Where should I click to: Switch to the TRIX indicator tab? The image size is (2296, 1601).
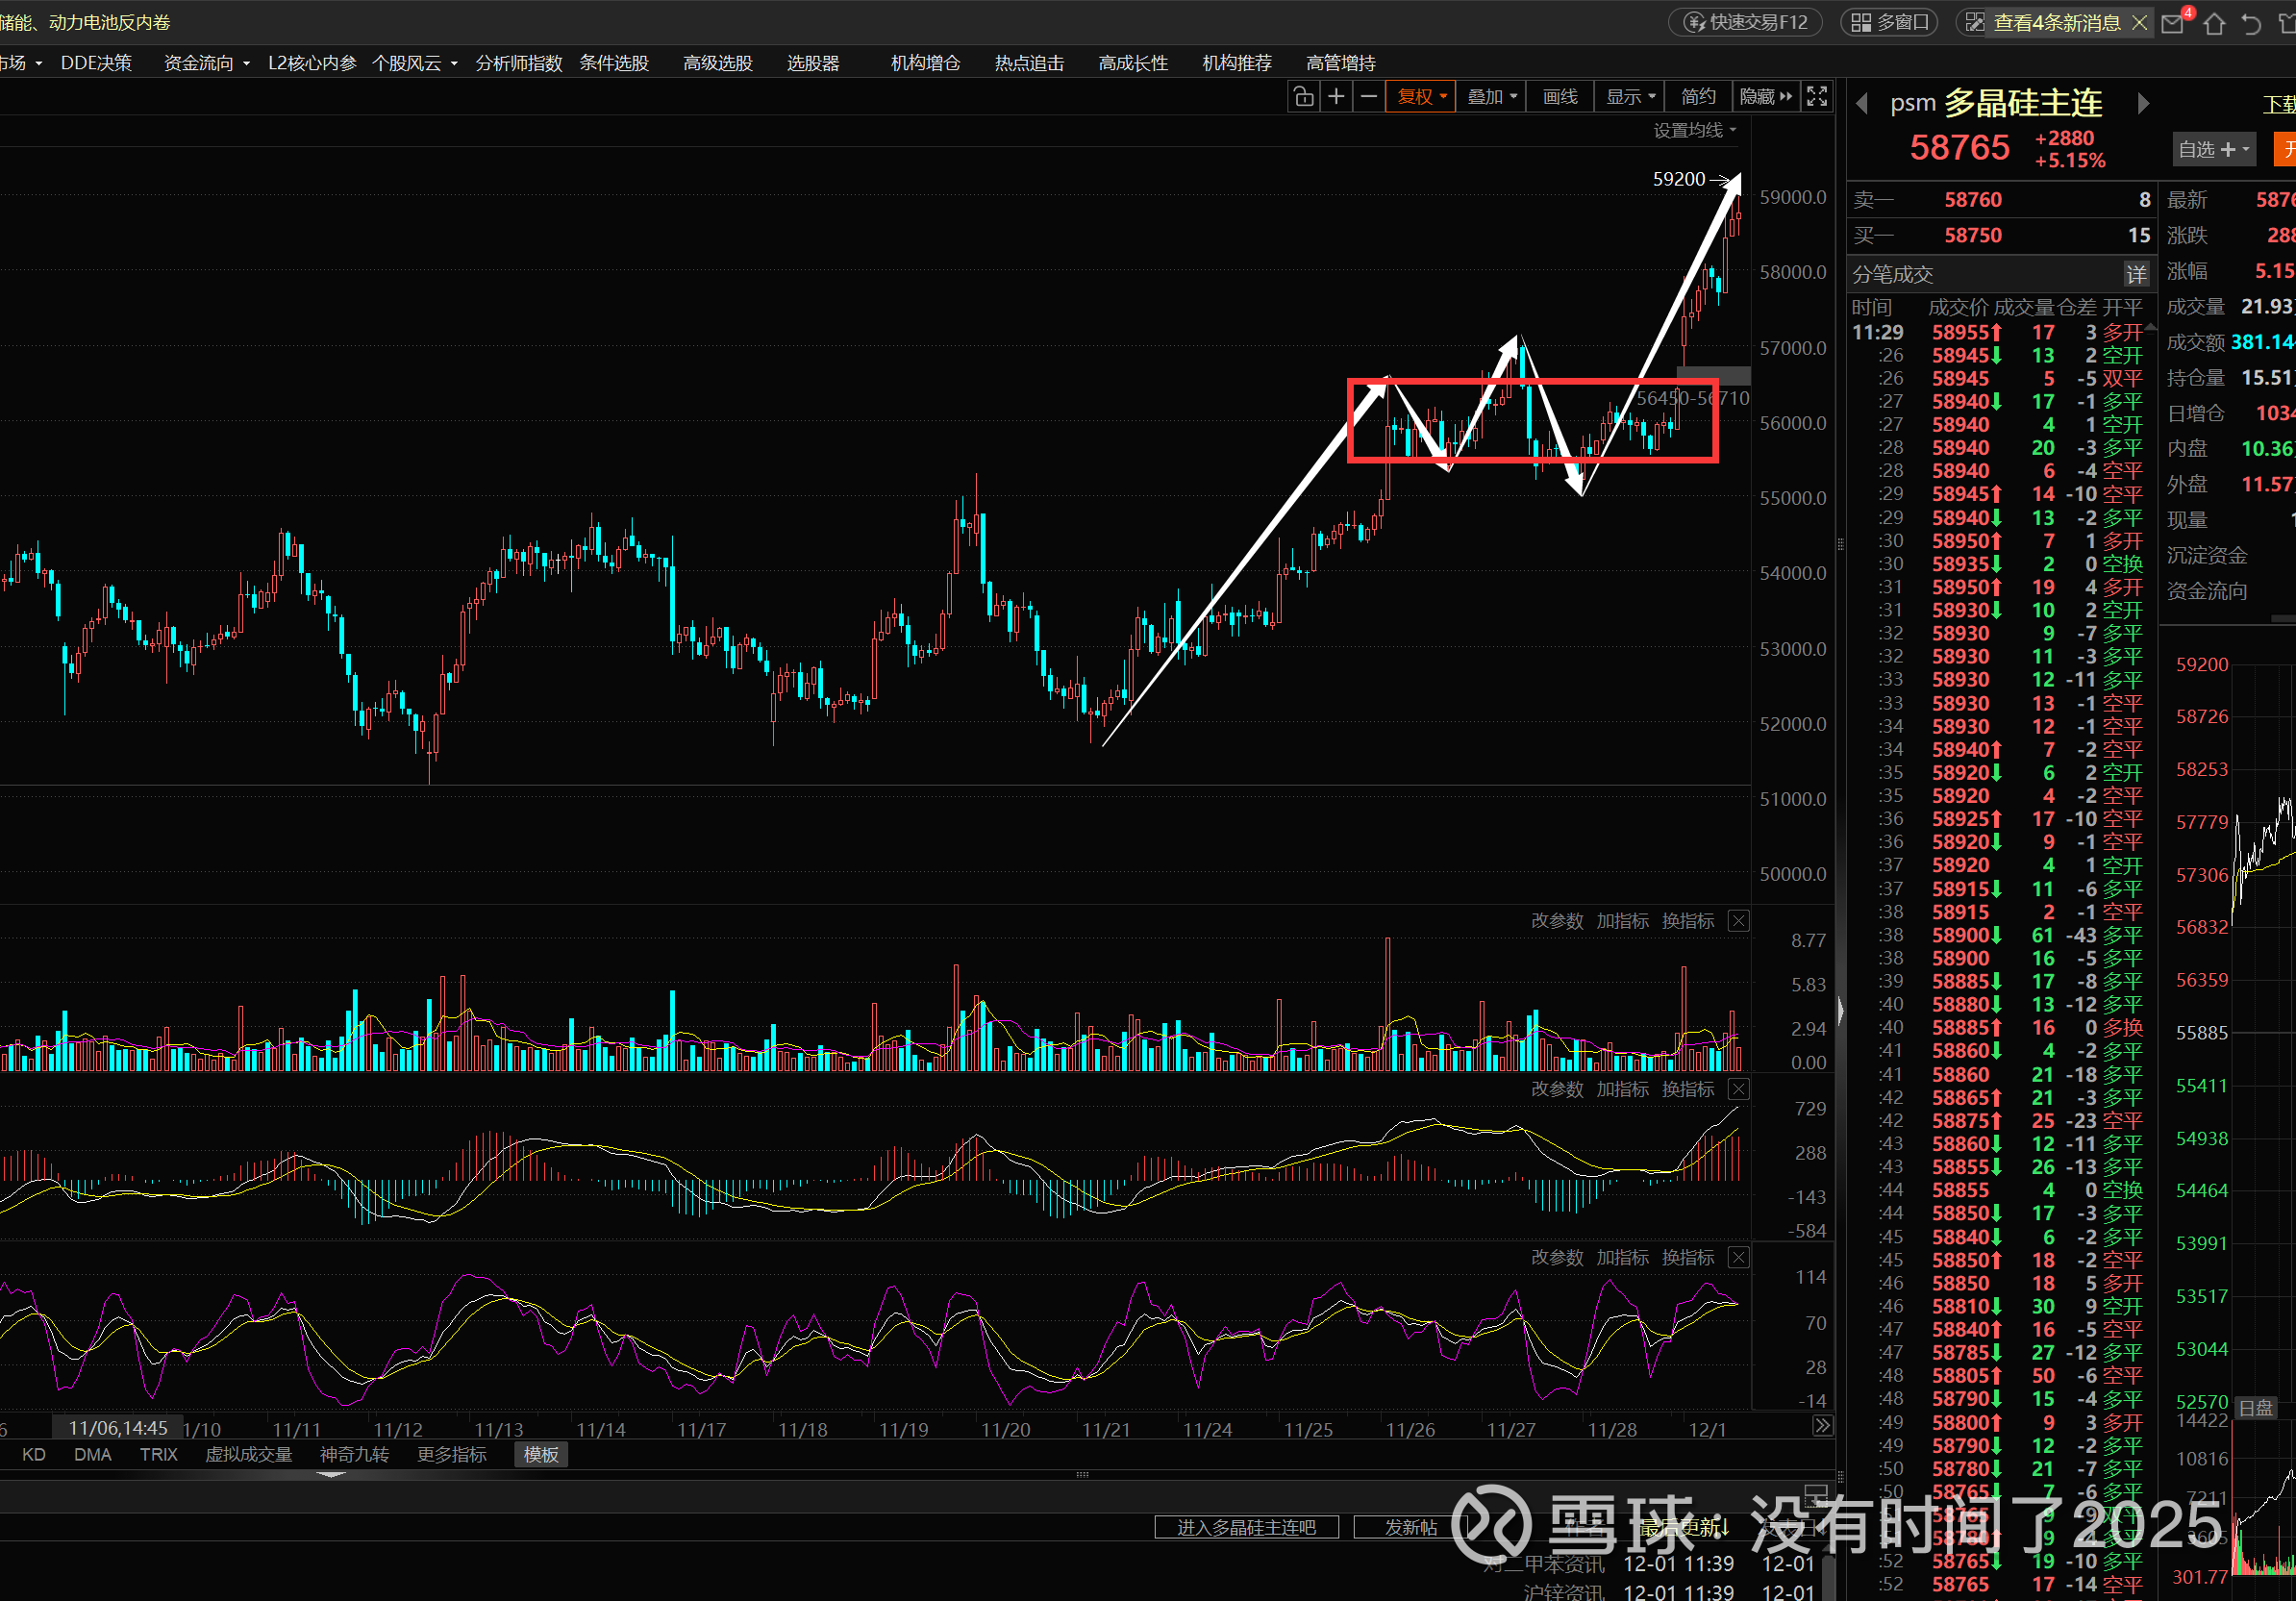[158, 1454]
